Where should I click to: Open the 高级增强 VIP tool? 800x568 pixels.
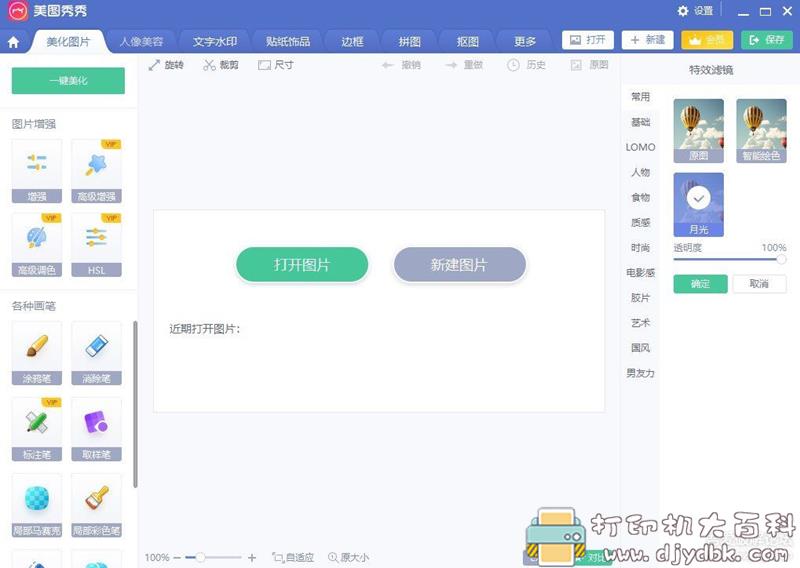[x=96, y=171]
